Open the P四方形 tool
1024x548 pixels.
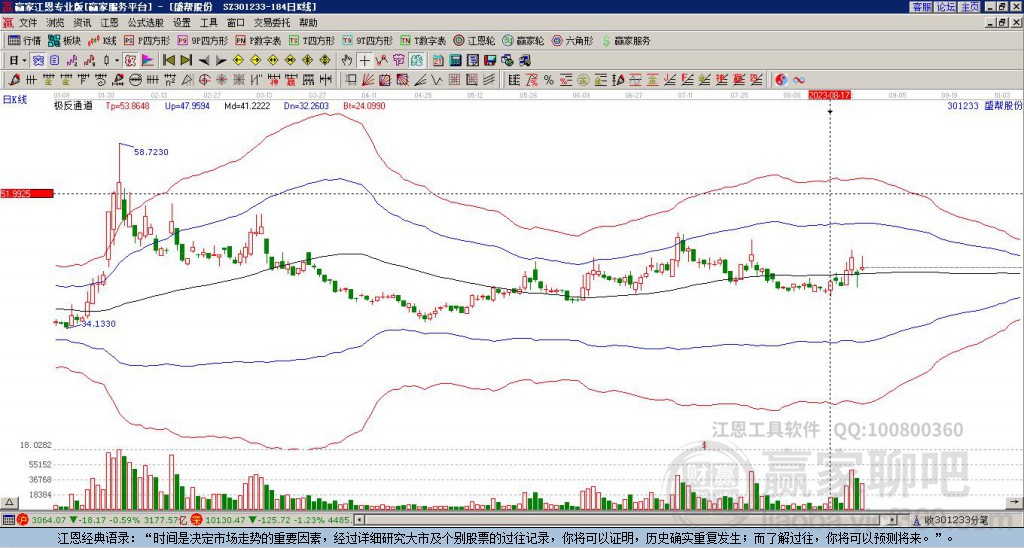[x=147, y=40]
